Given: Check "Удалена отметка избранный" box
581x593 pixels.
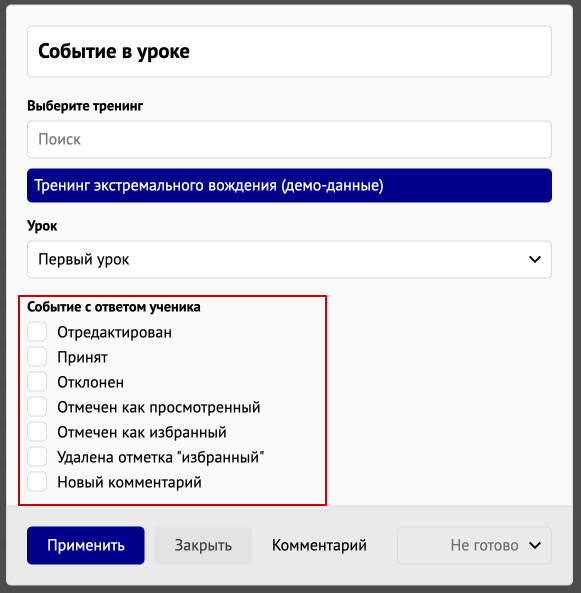Looking at the screenshot, I should (37, 456).
